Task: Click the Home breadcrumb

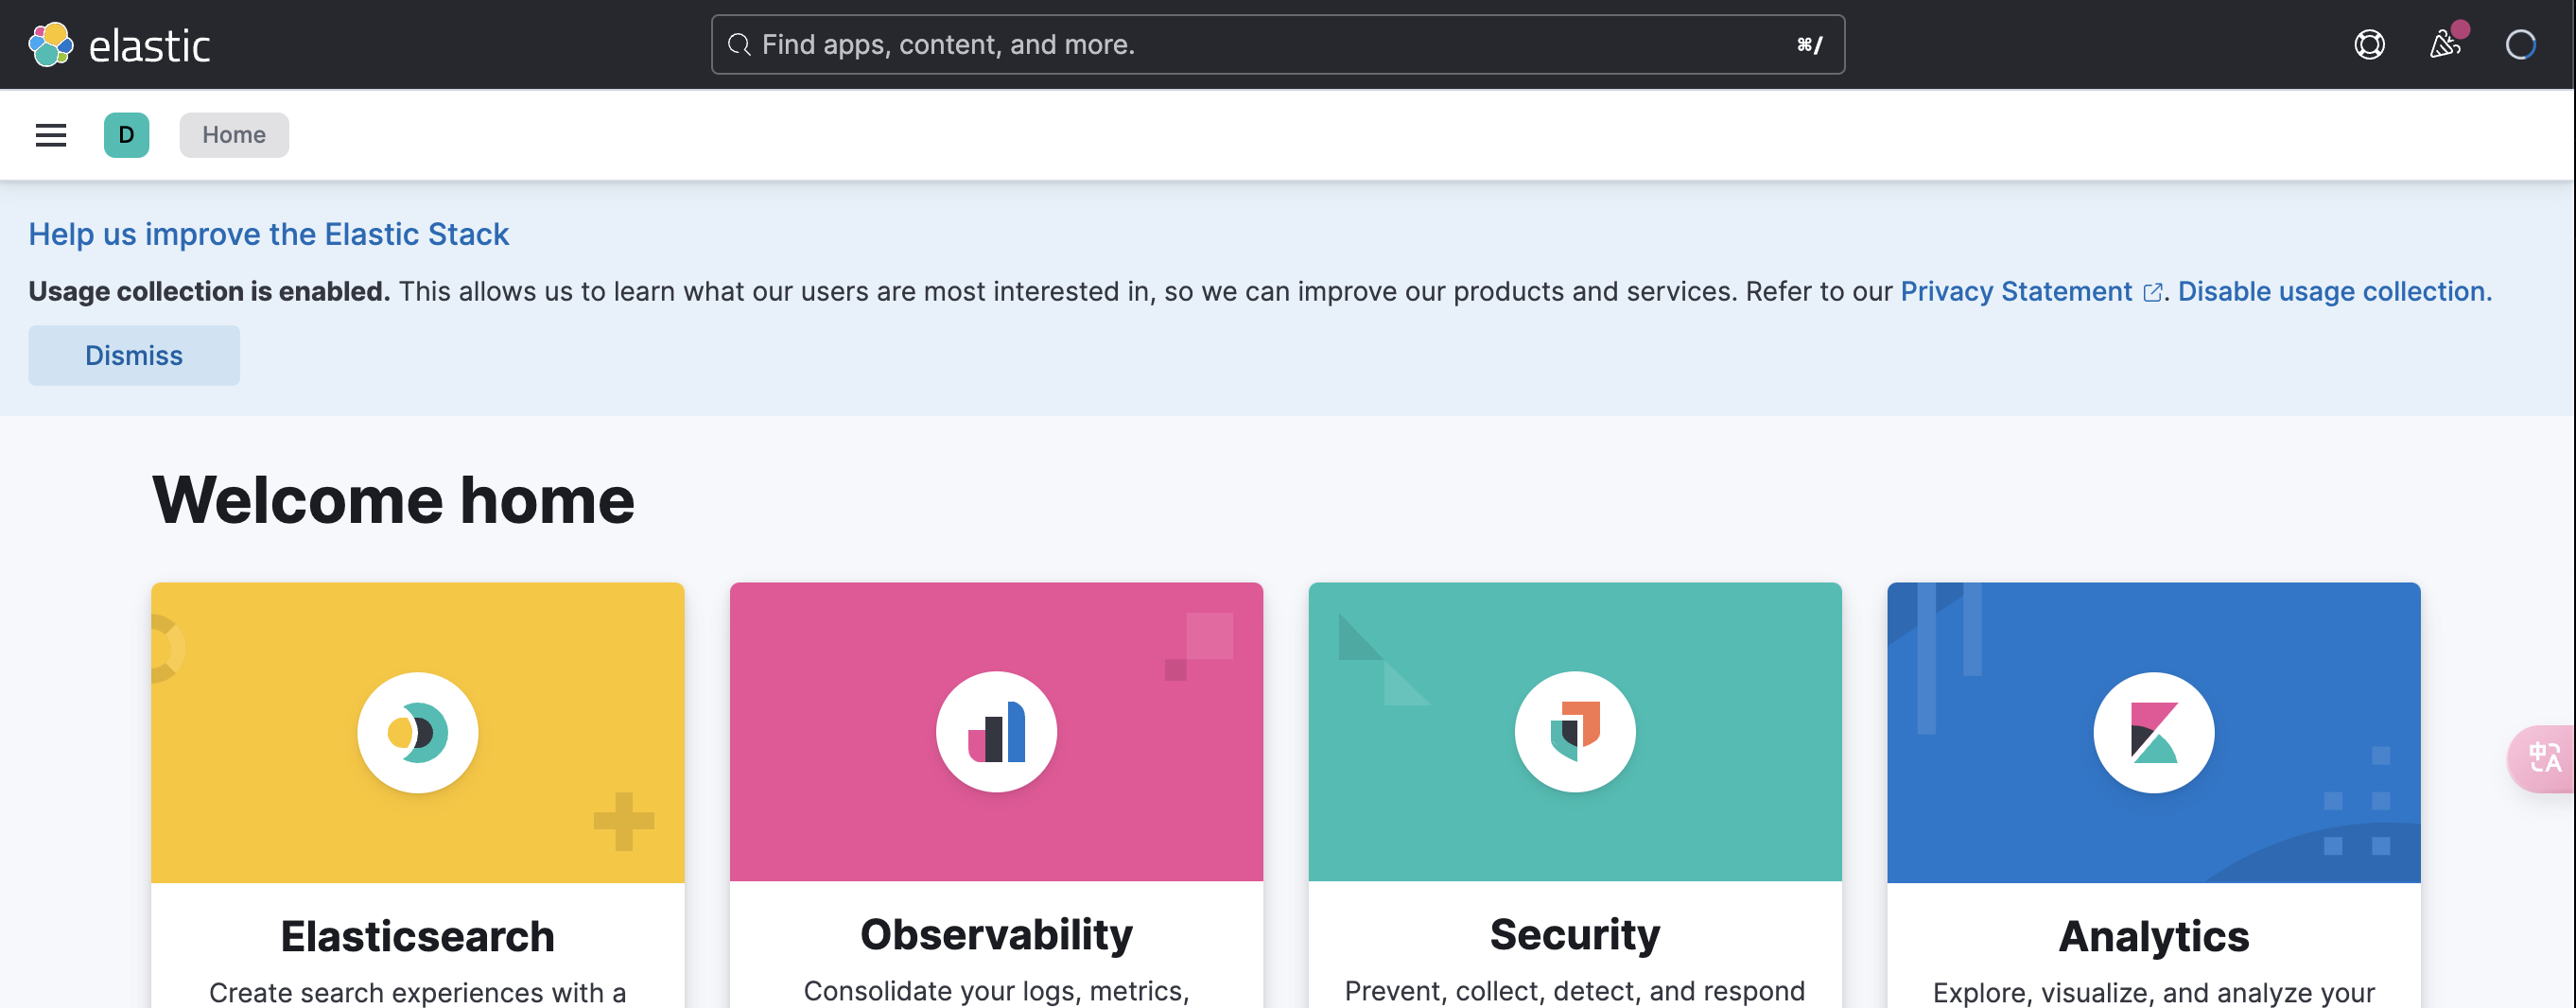Action: [234, 135]
